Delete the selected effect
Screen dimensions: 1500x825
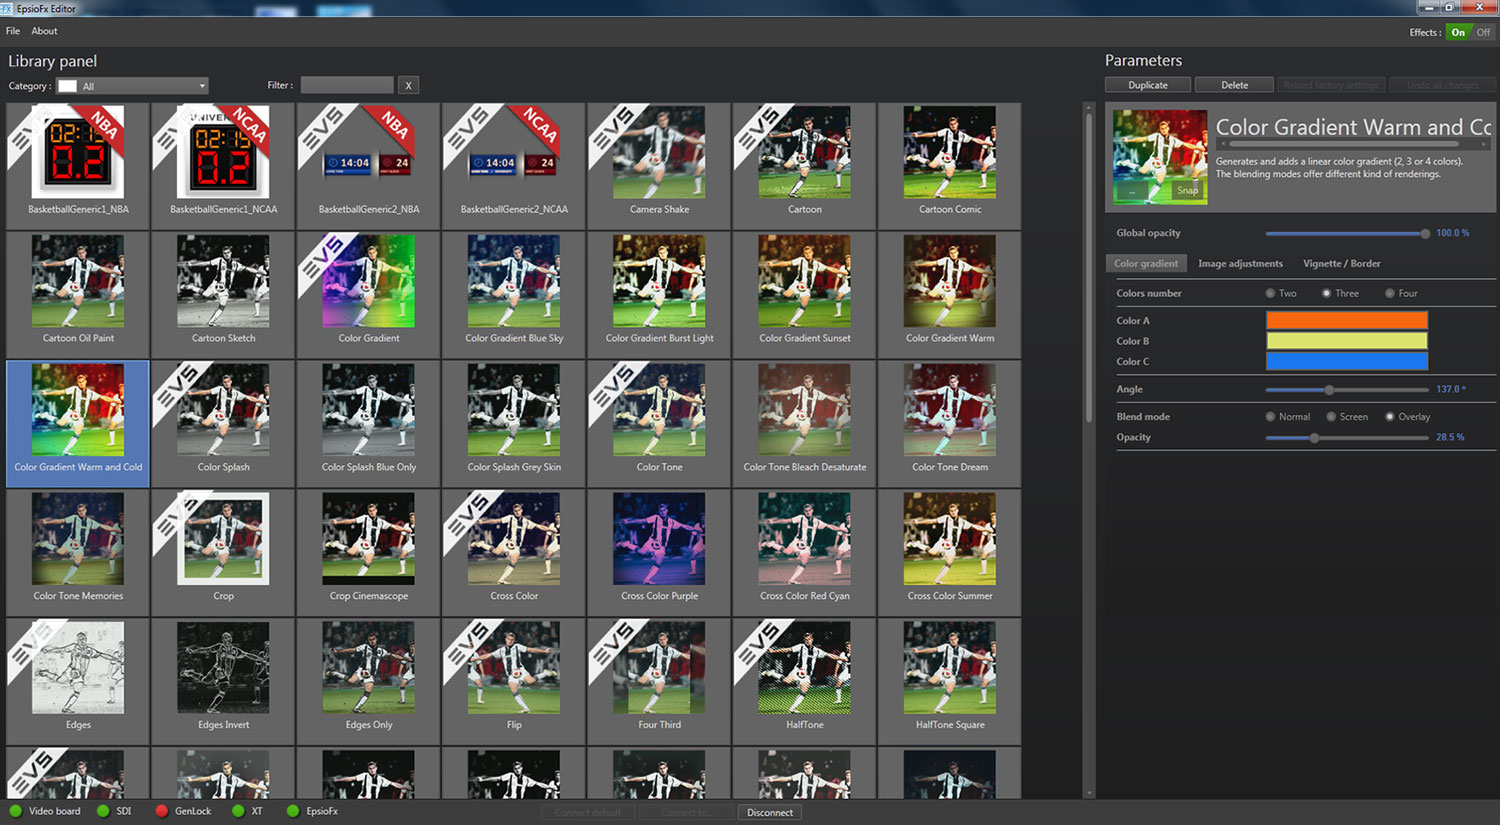pos(1234,85)
